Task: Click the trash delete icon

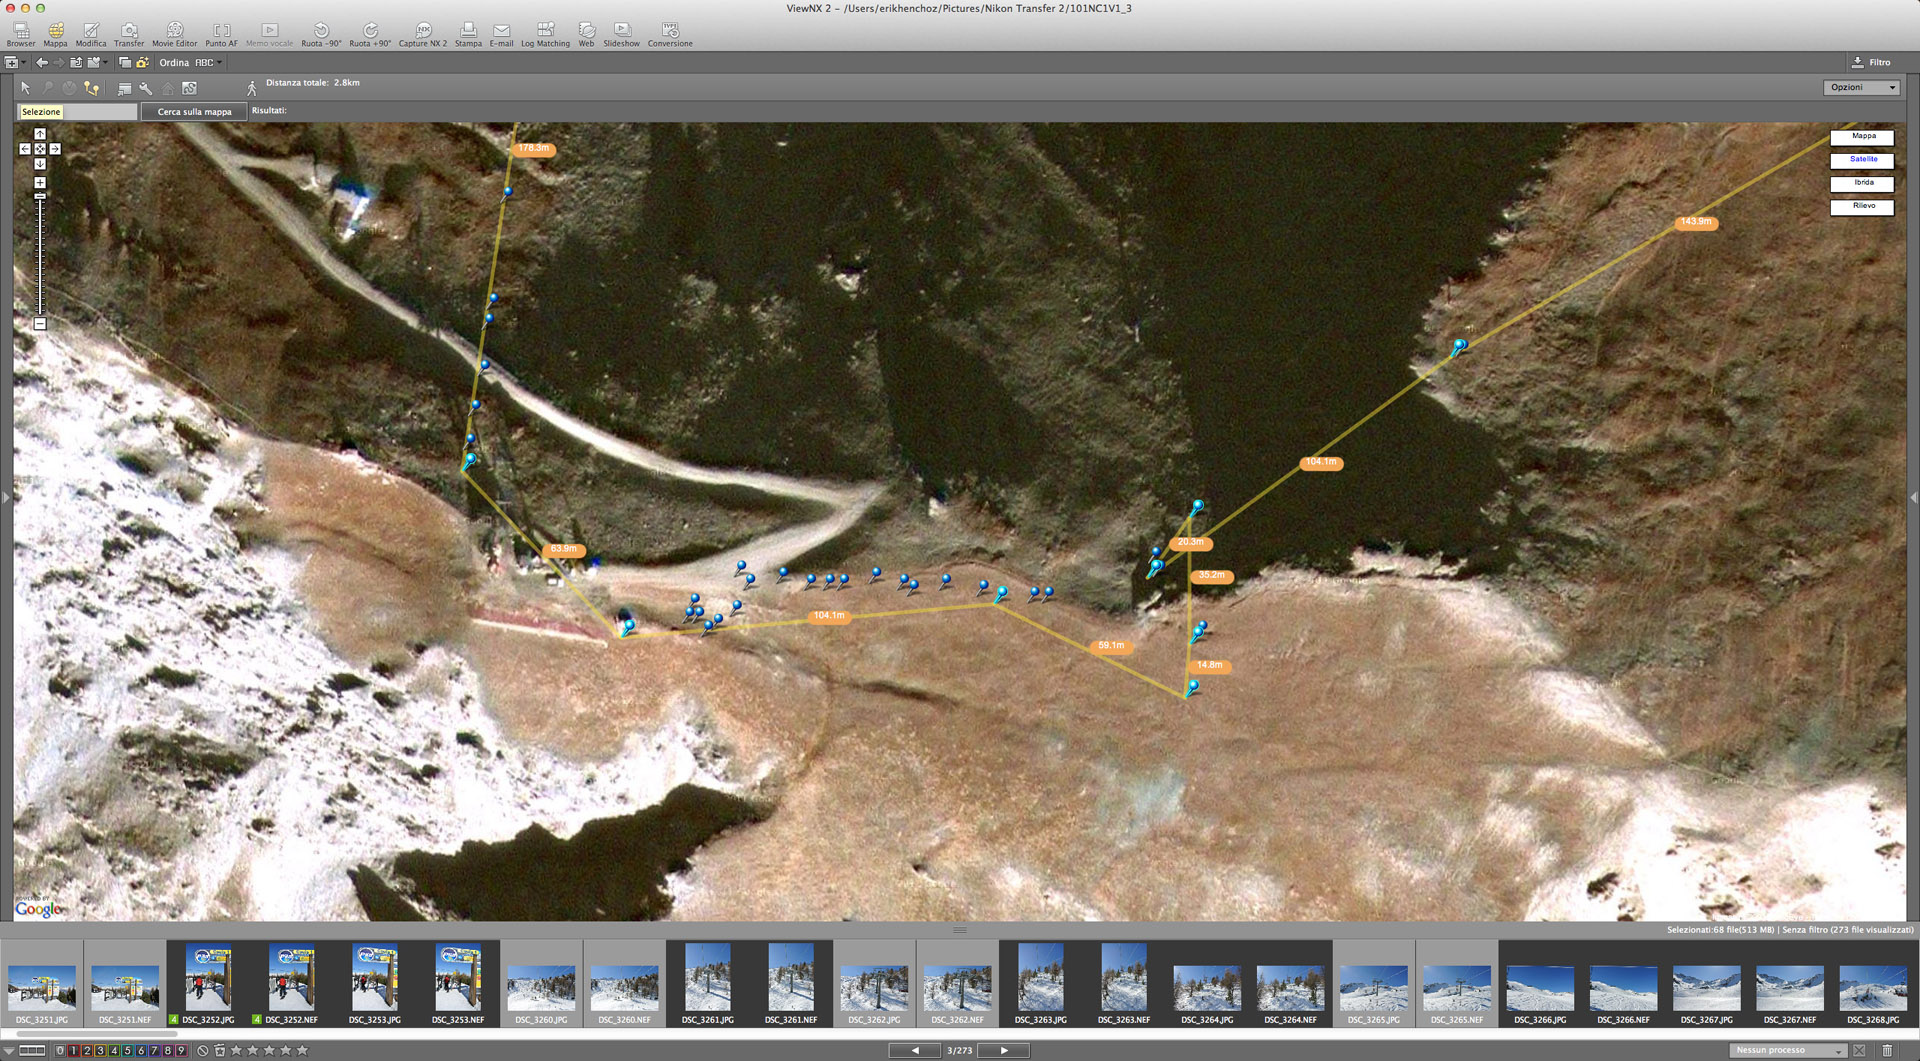Action: click(x=1887, y=1051)
